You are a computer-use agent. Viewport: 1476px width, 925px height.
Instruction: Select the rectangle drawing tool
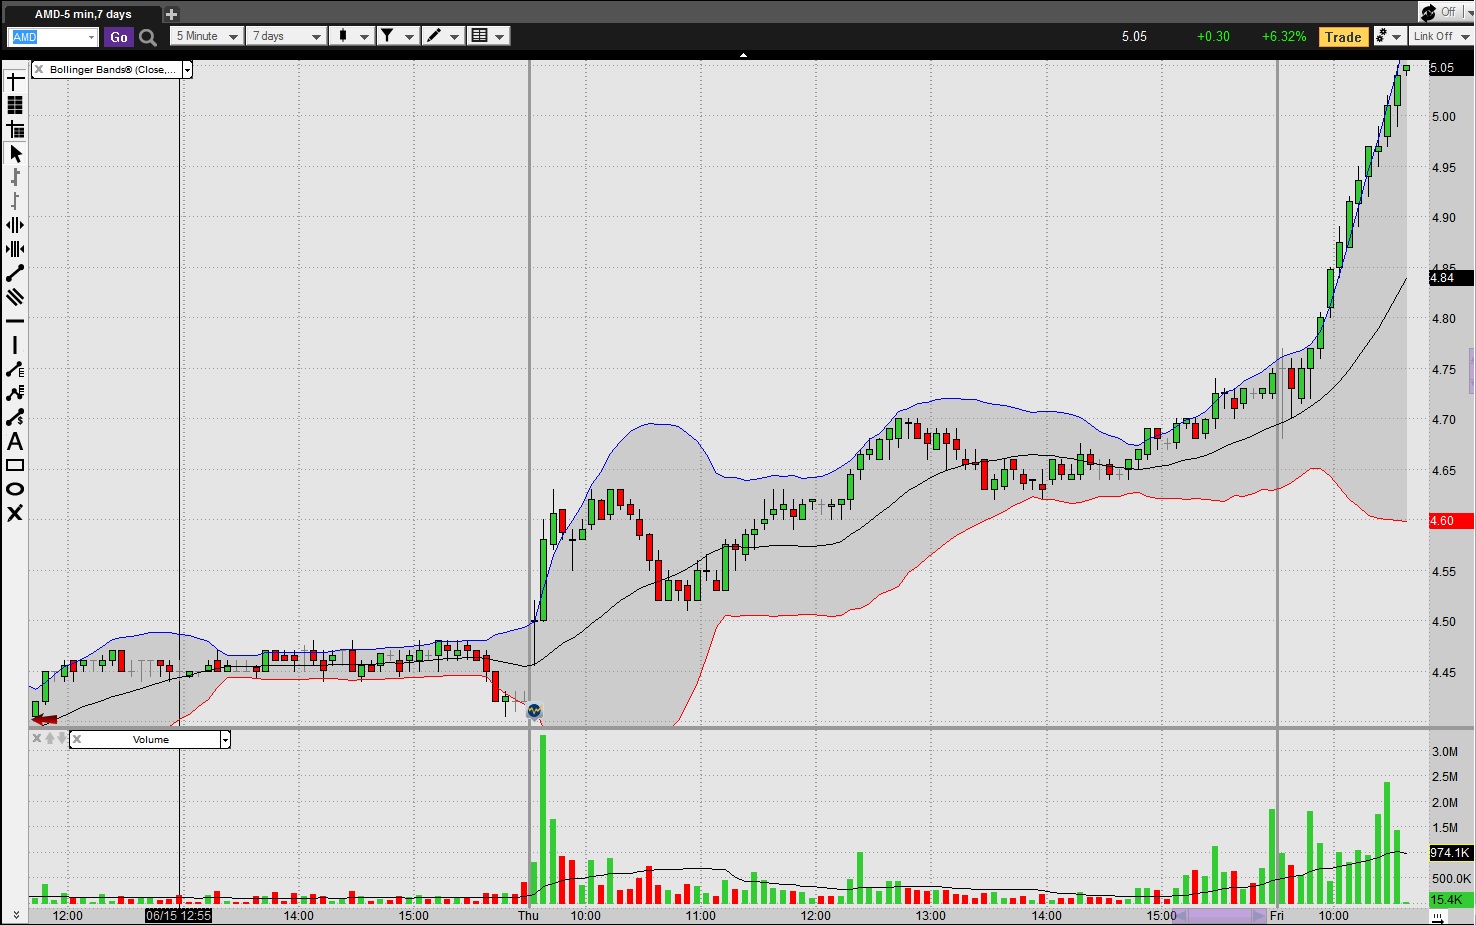(x=15, y=466)
